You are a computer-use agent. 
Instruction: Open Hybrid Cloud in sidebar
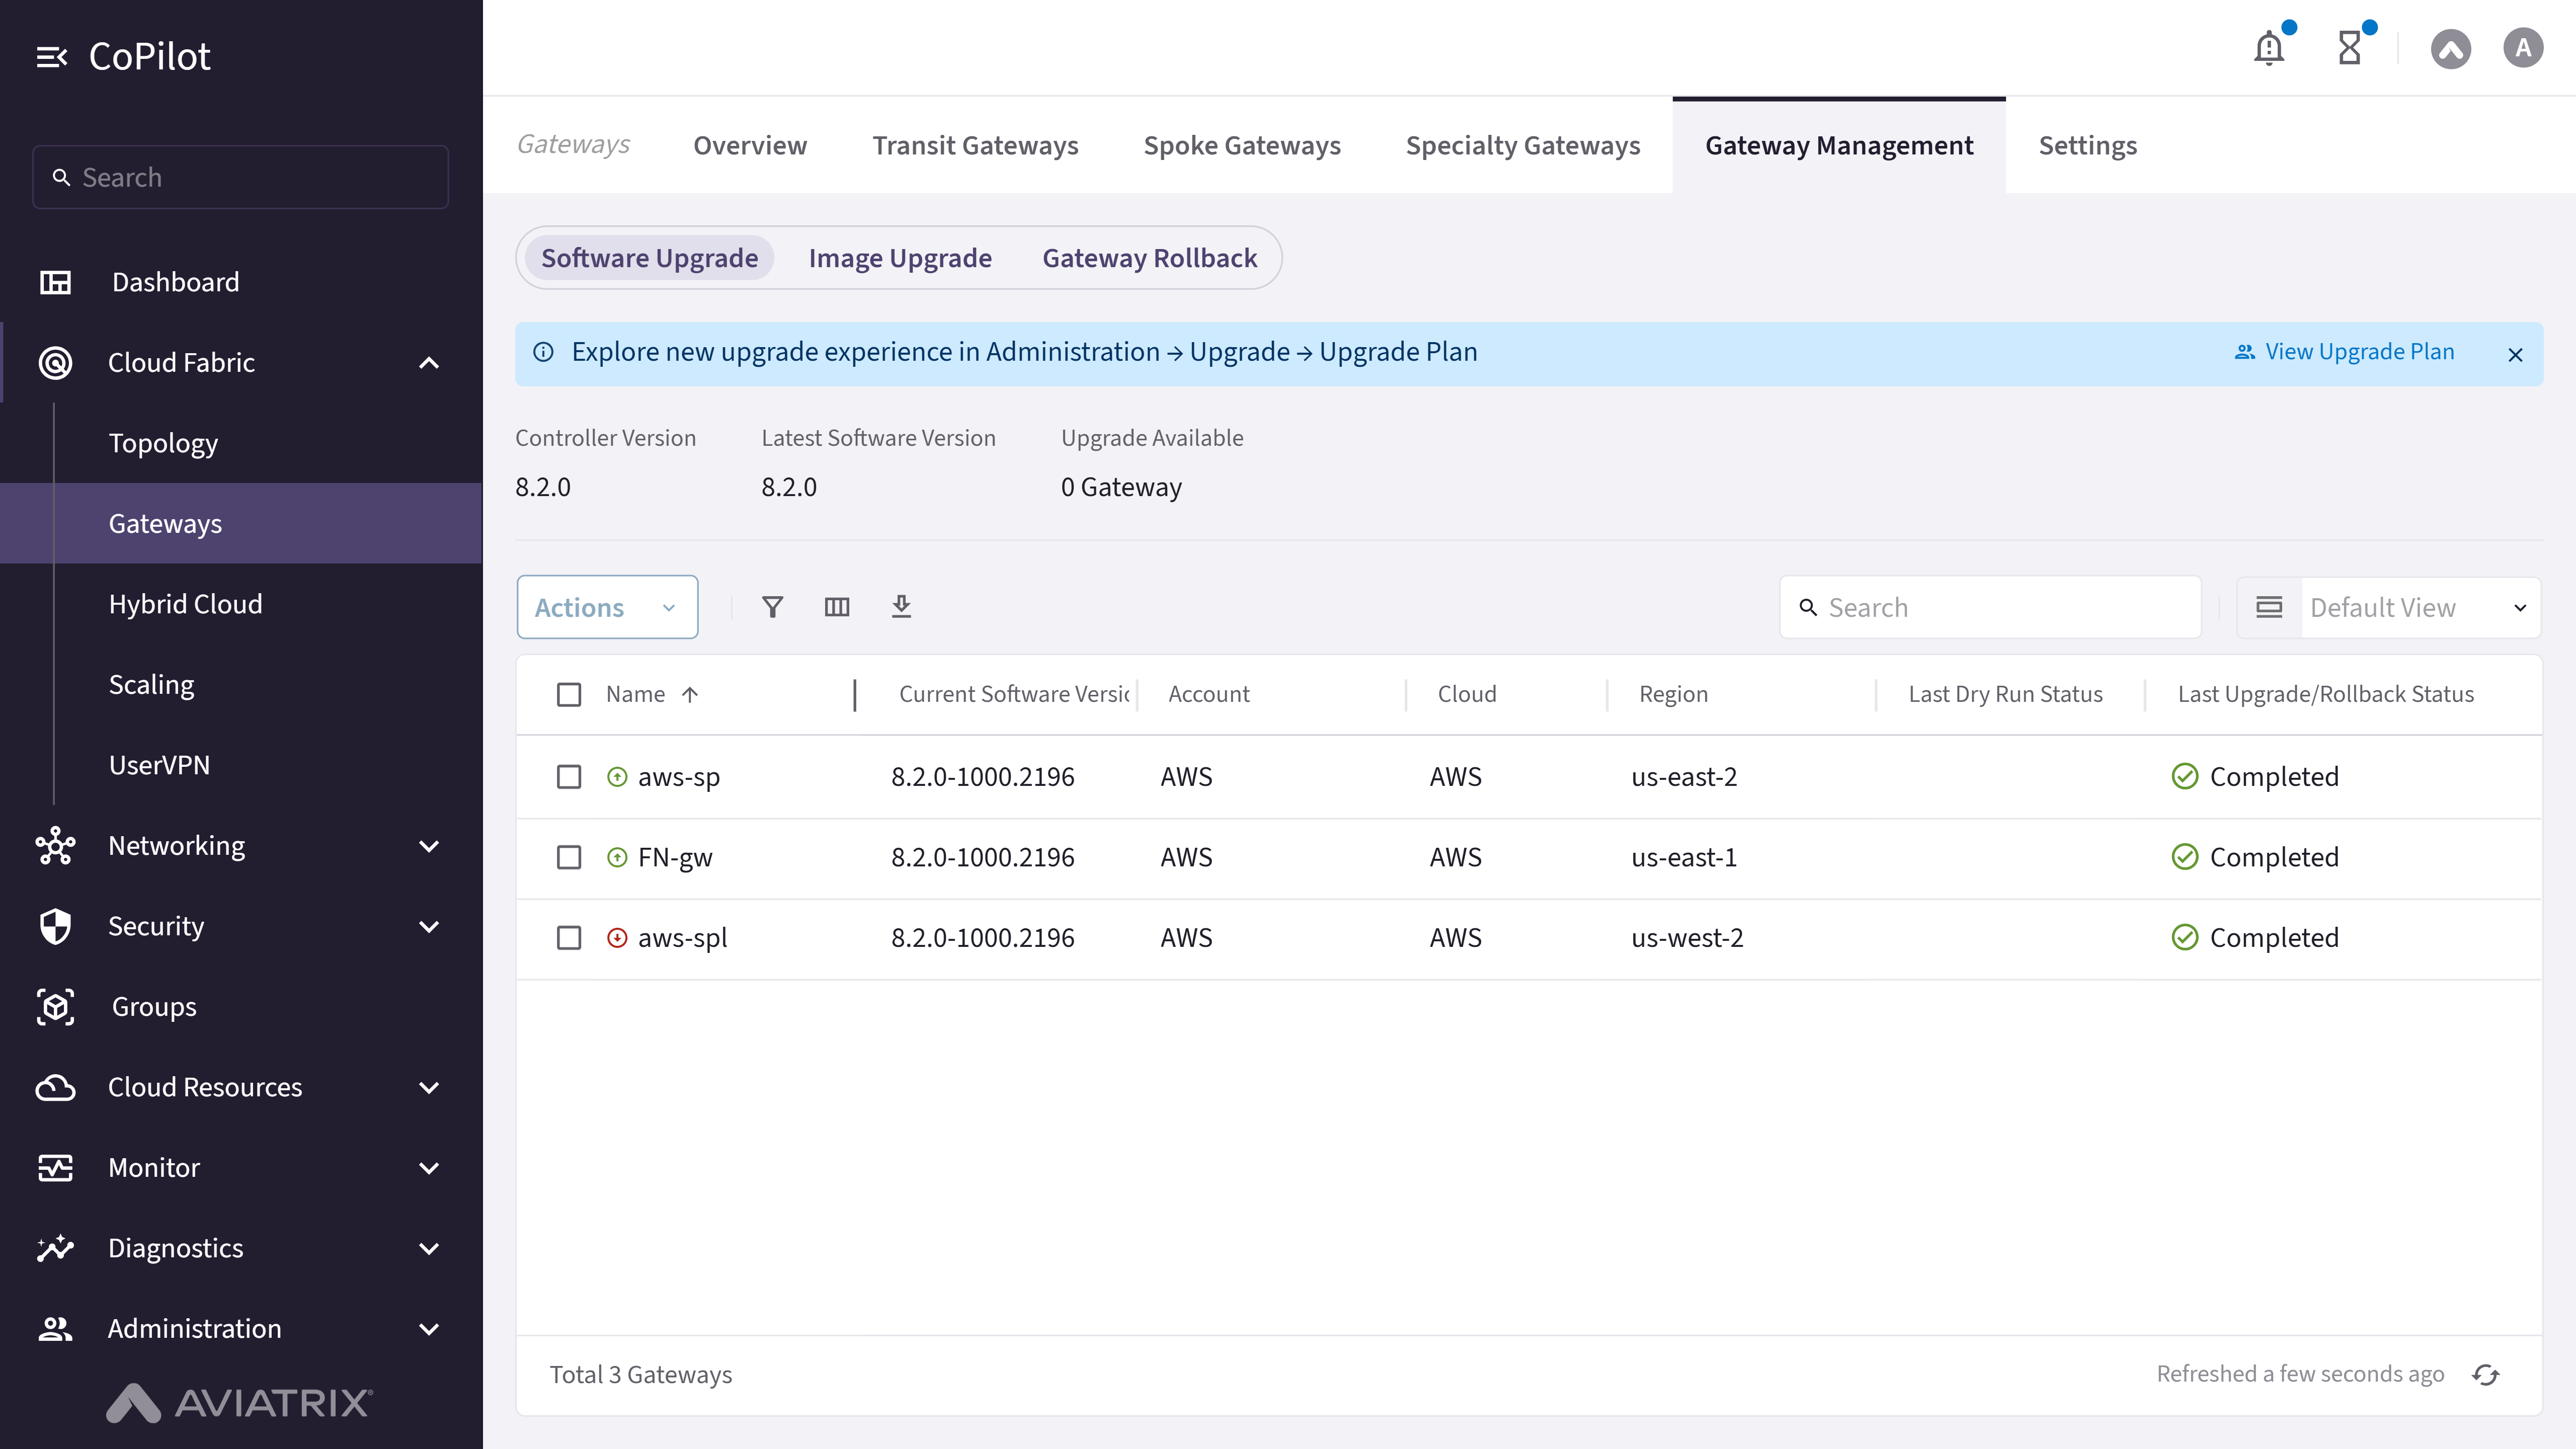coord(185,604)
